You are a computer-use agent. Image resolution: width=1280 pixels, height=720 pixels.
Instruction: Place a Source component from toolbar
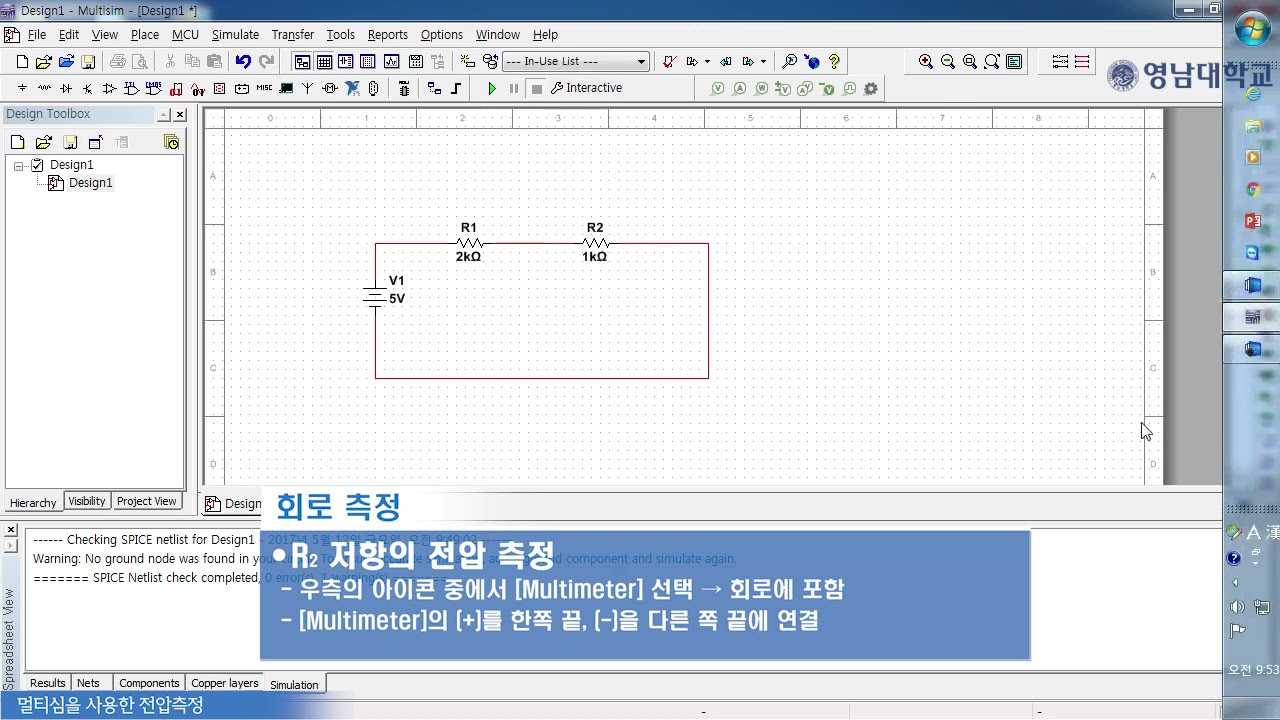point(22,88)
